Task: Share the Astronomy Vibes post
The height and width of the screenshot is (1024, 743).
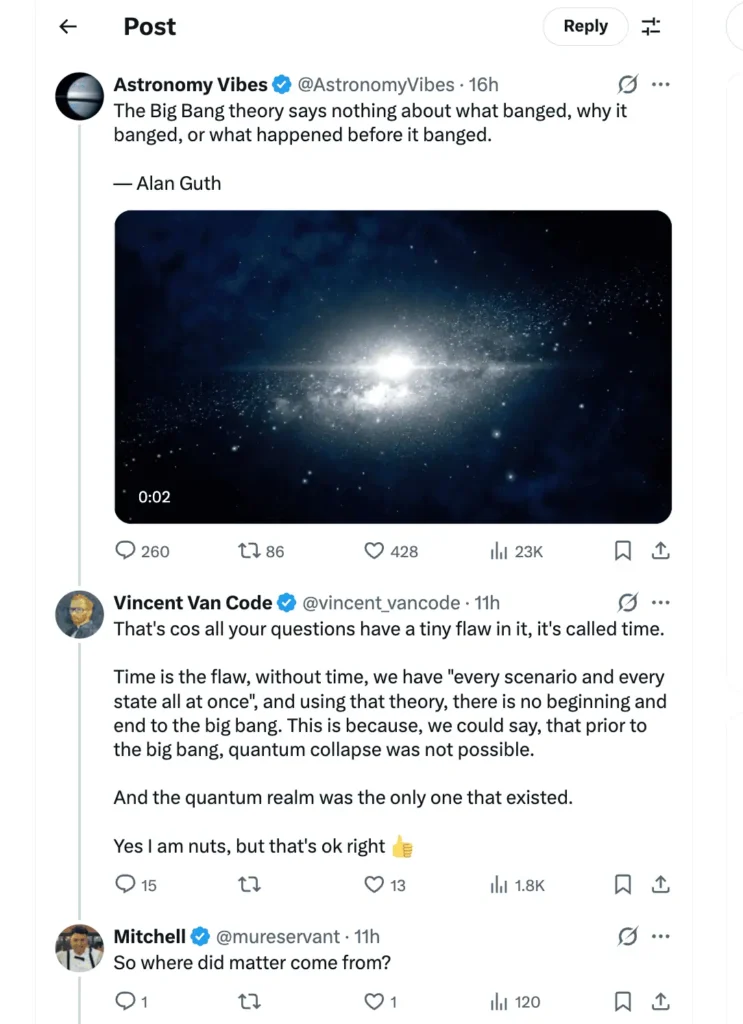Action: 660,551
